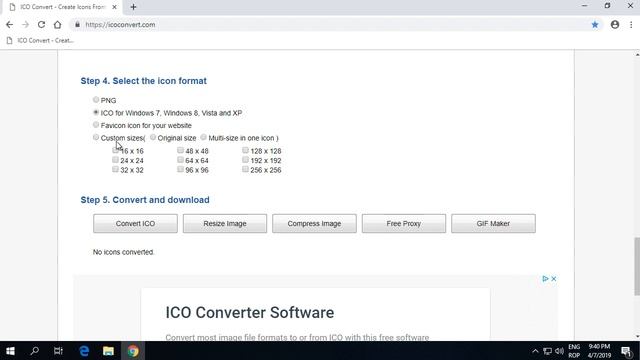
Task: Open taskbar search magnifier
Action: tap(35, 351)
